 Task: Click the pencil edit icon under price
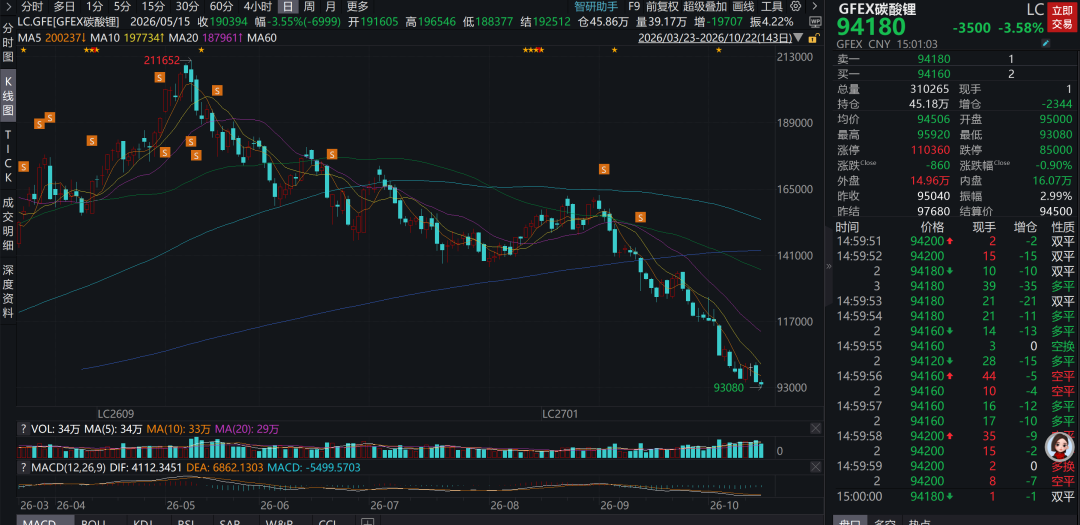1046,43
